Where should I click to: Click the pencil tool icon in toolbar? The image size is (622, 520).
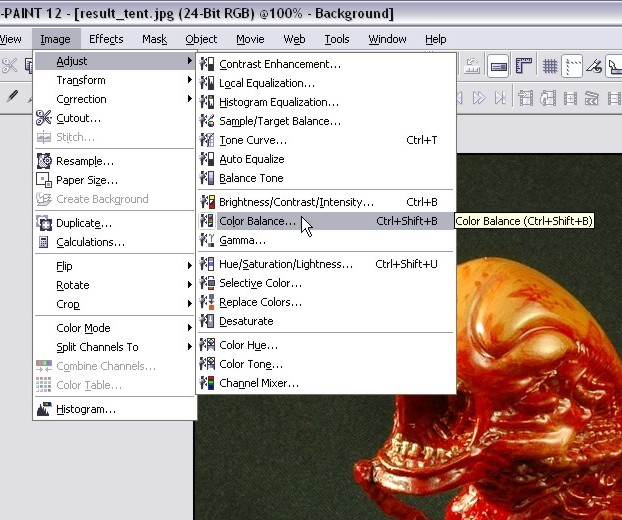(x=13, y=96)
